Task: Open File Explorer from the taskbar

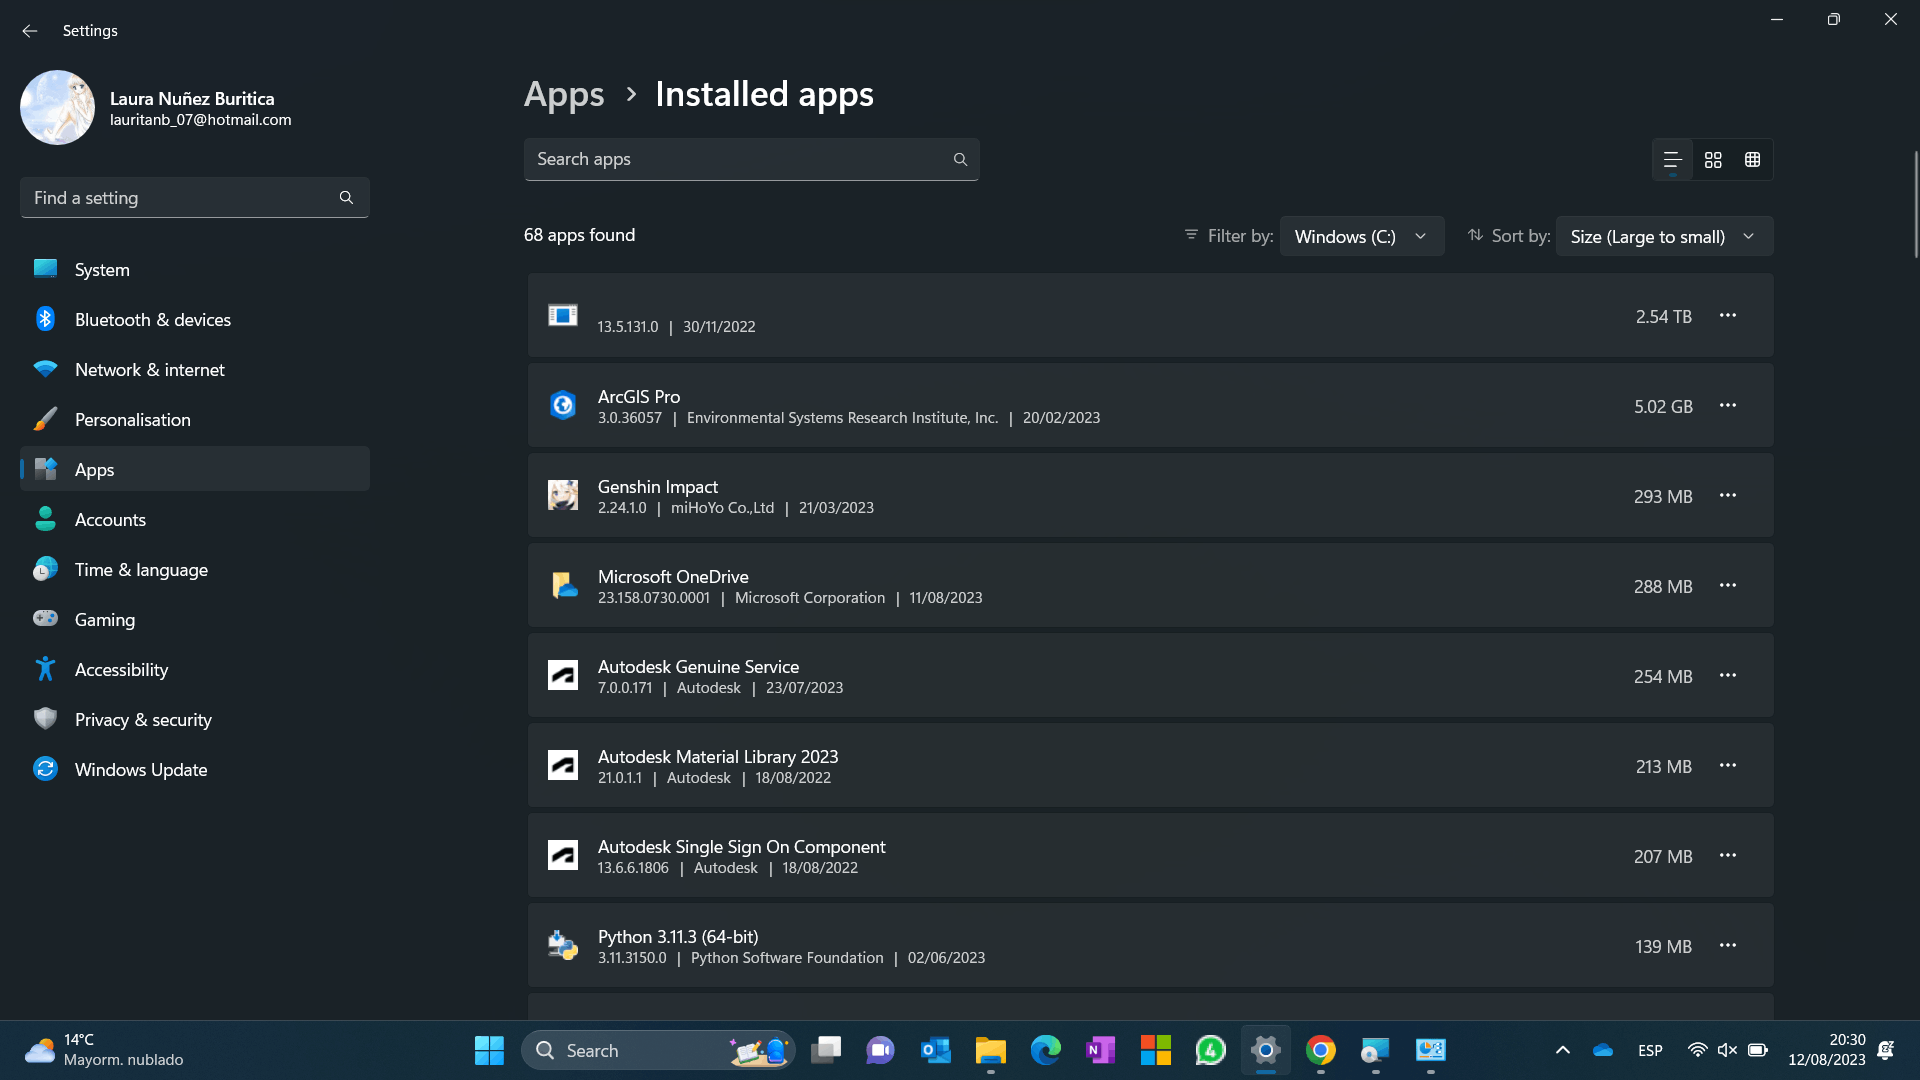Action: [x=990, y=1050]
